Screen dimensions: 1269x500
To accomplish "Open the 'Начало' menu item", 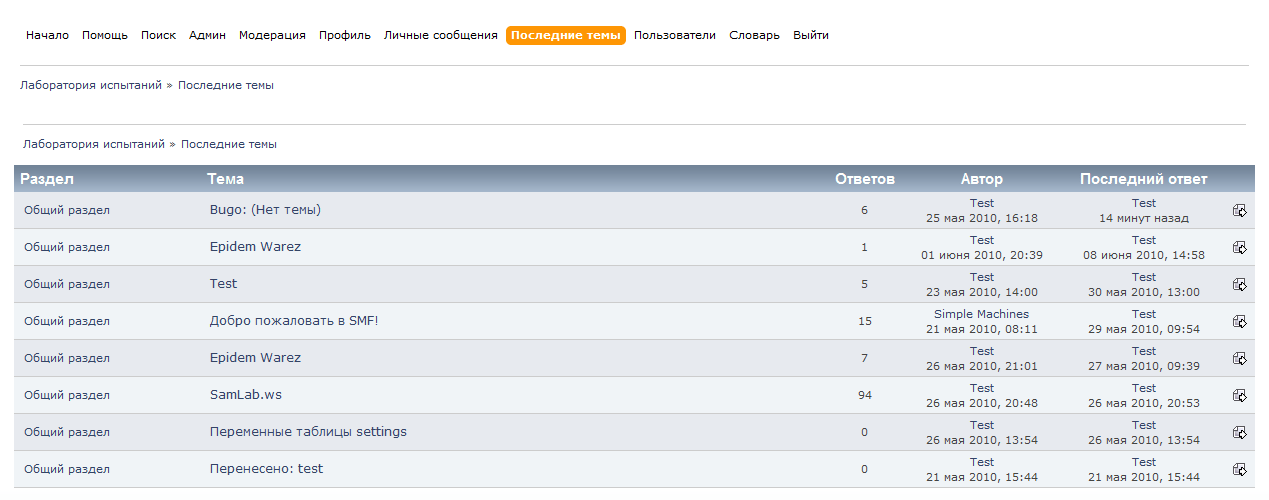I will 47,35.
